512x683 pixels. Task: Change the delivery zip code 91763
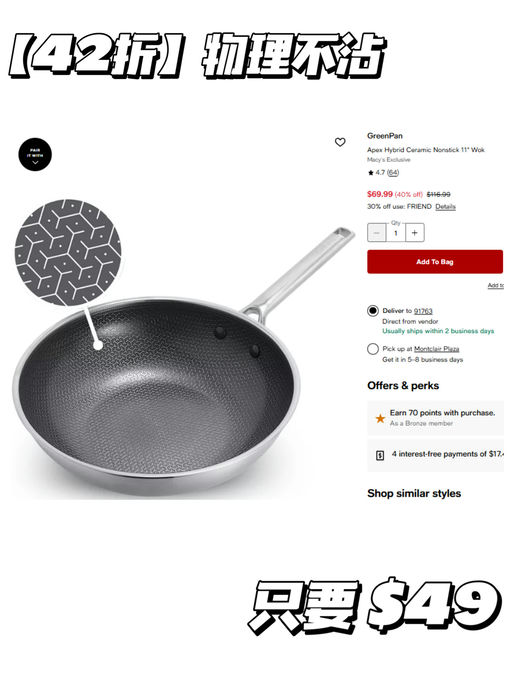pos(423,311)
